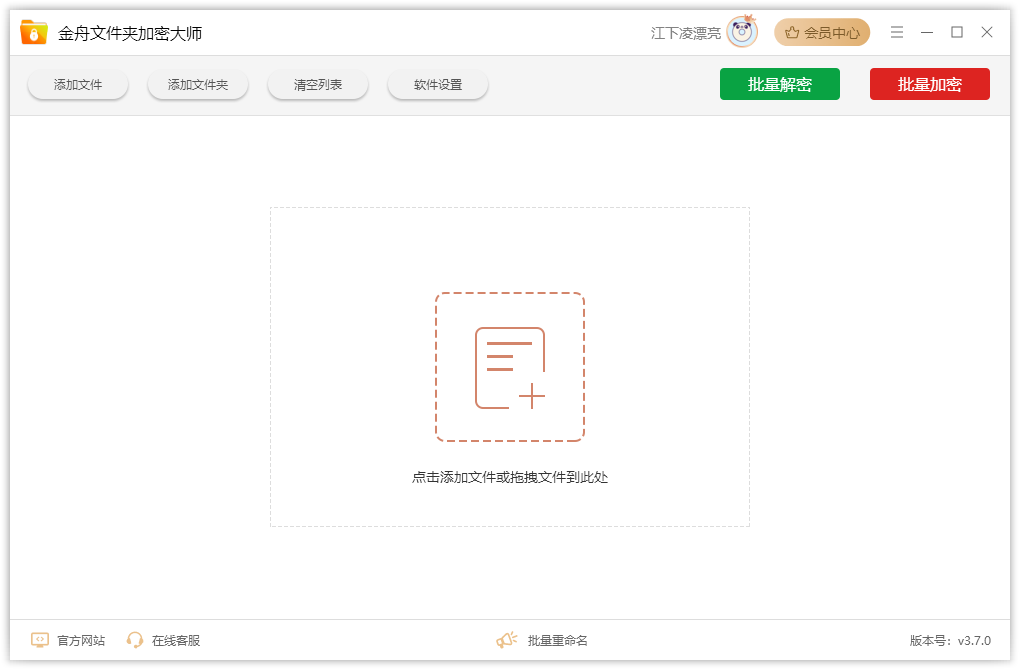
Task: Start 批量解密 batch decryption
Action: [779, 84]
